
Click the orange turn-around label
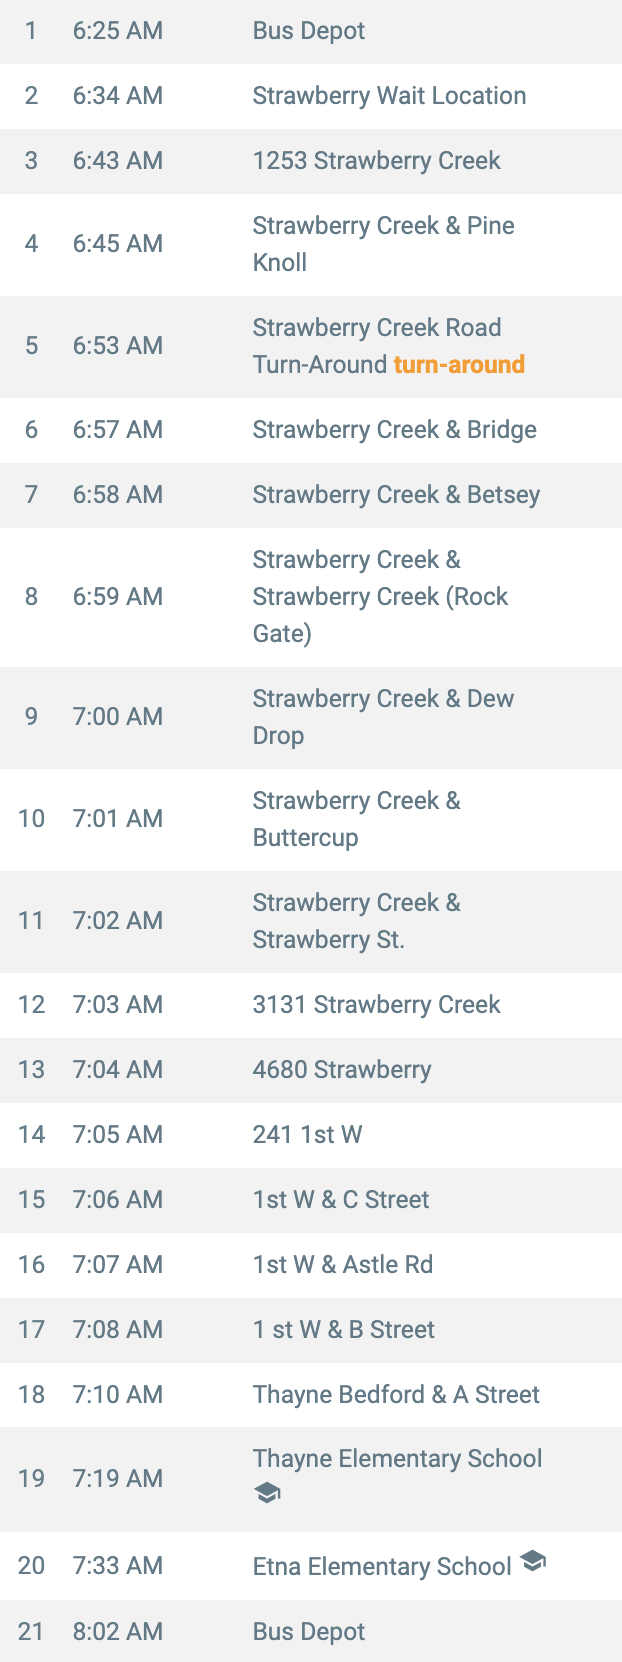point(459,364)
